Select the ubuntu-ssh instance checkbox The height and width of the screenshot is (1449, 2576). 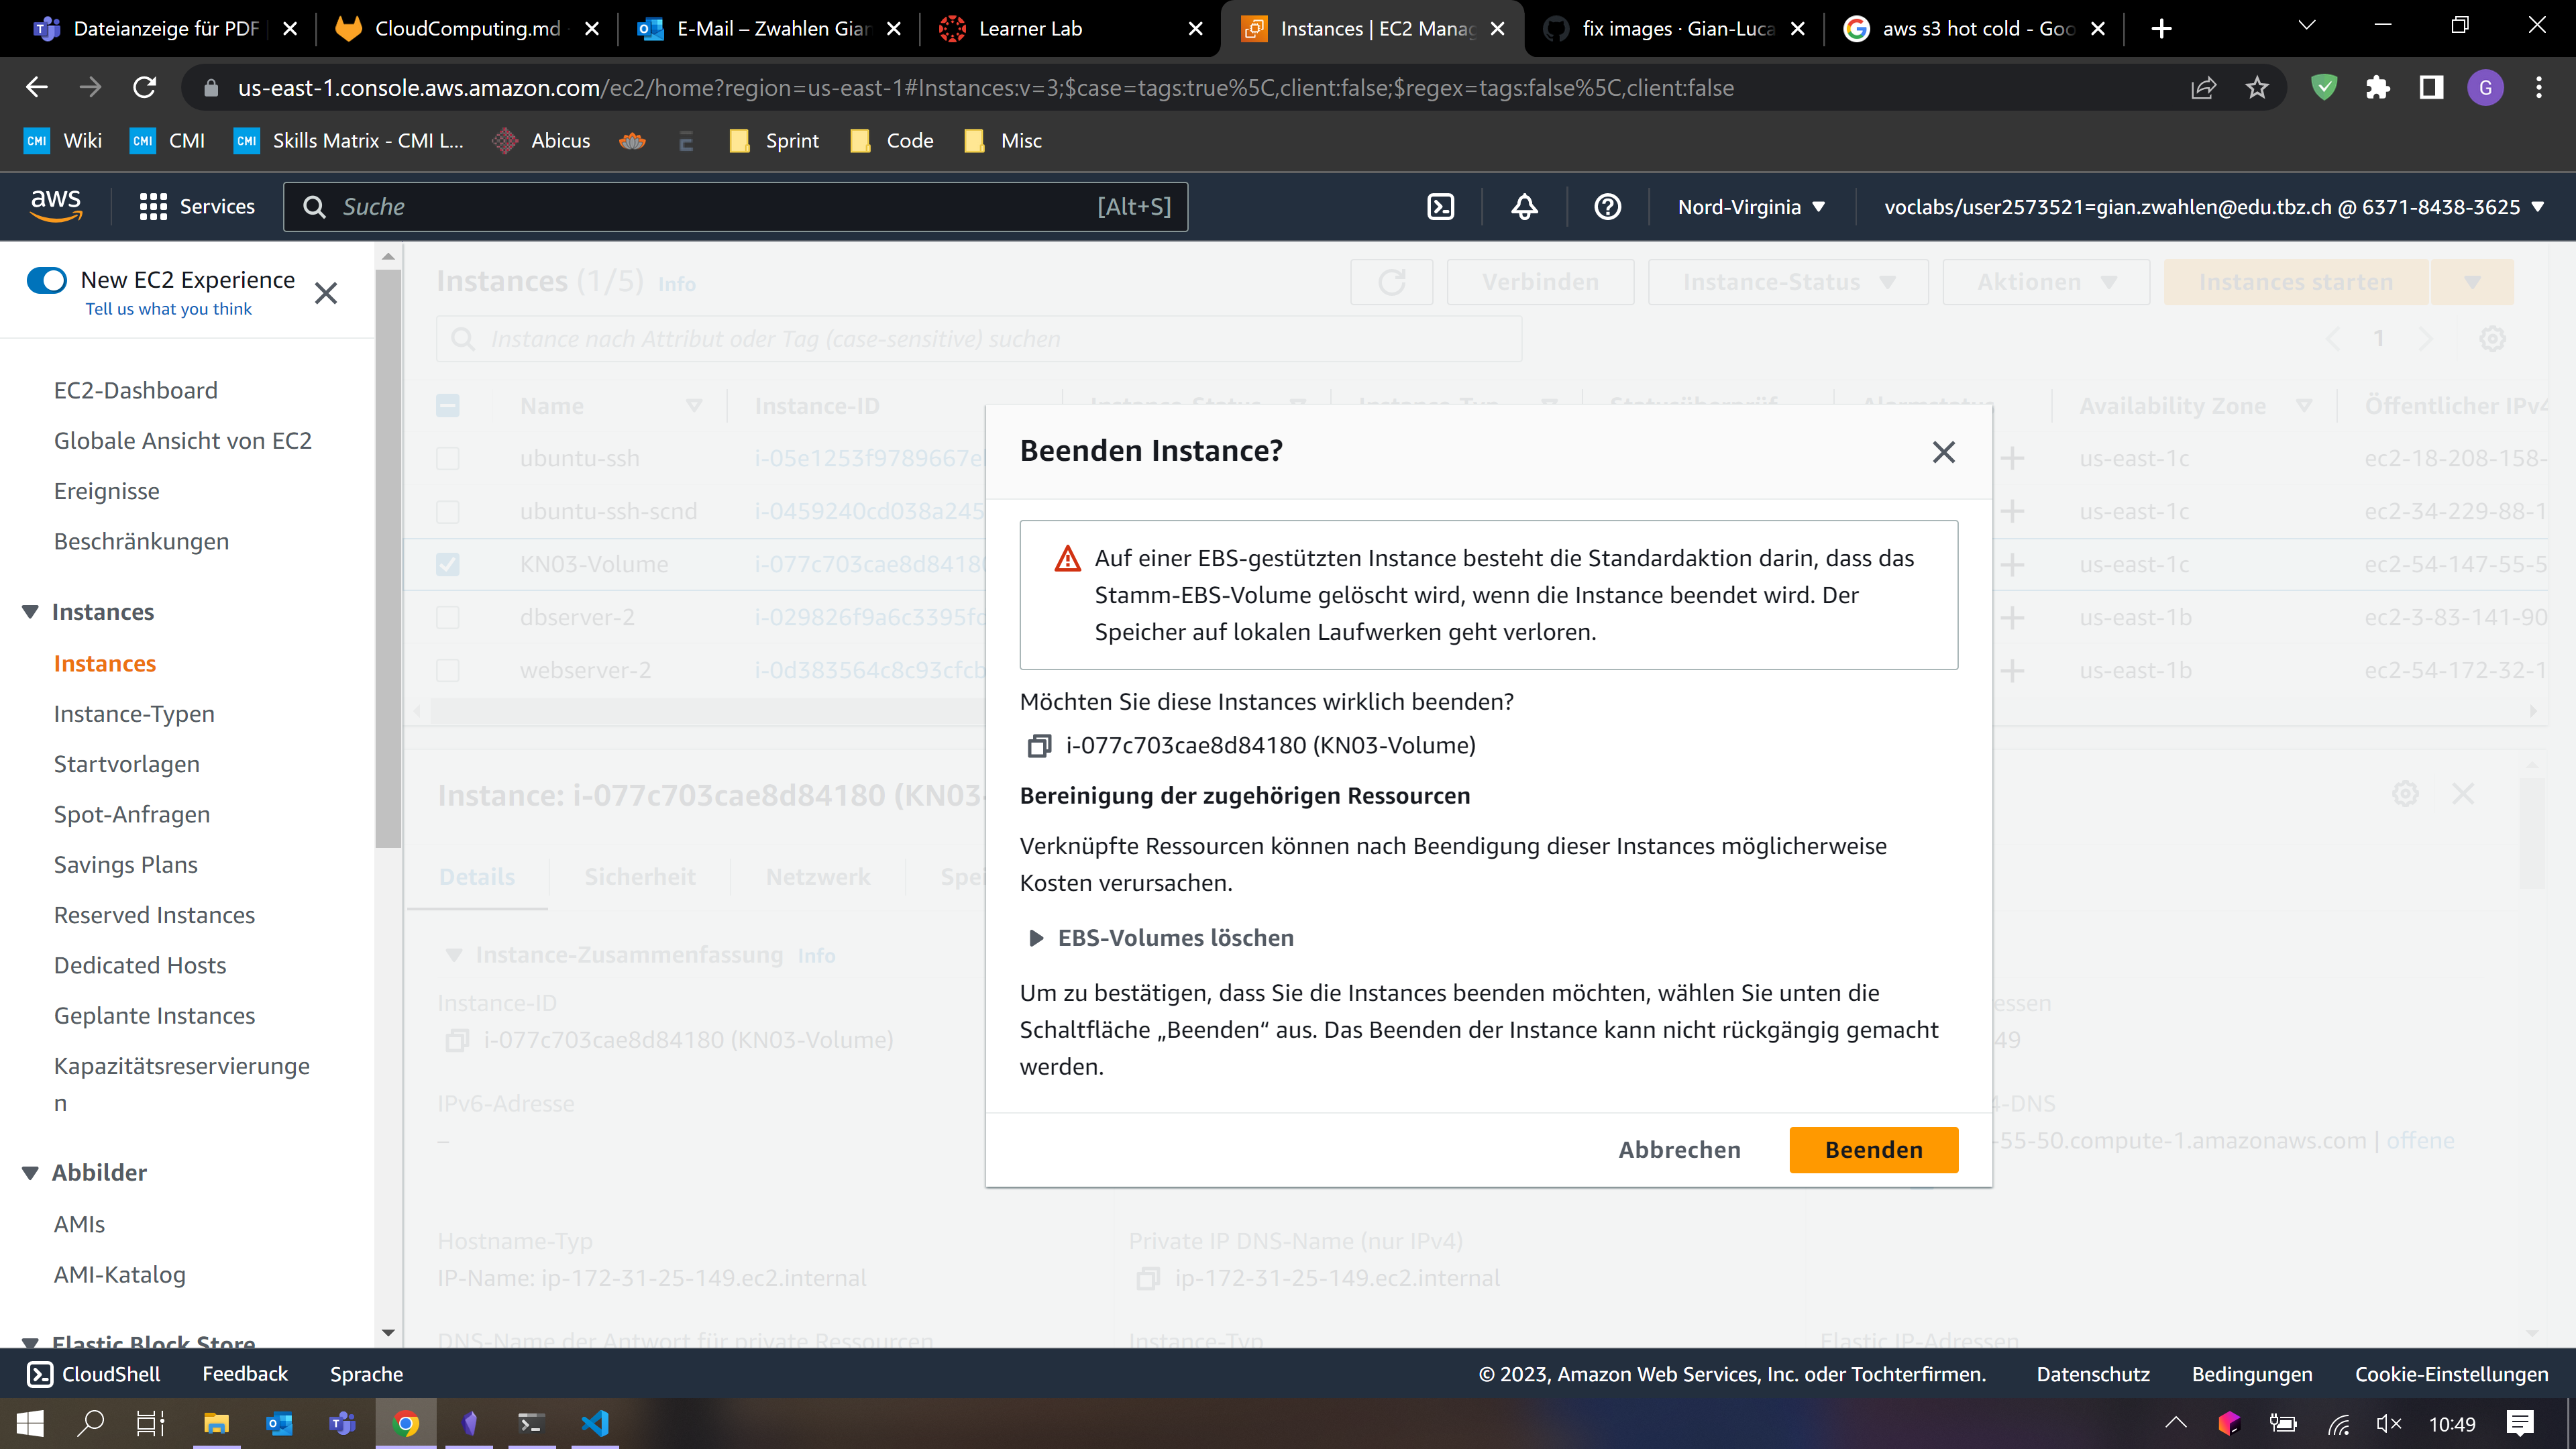(x=448, y=459)
